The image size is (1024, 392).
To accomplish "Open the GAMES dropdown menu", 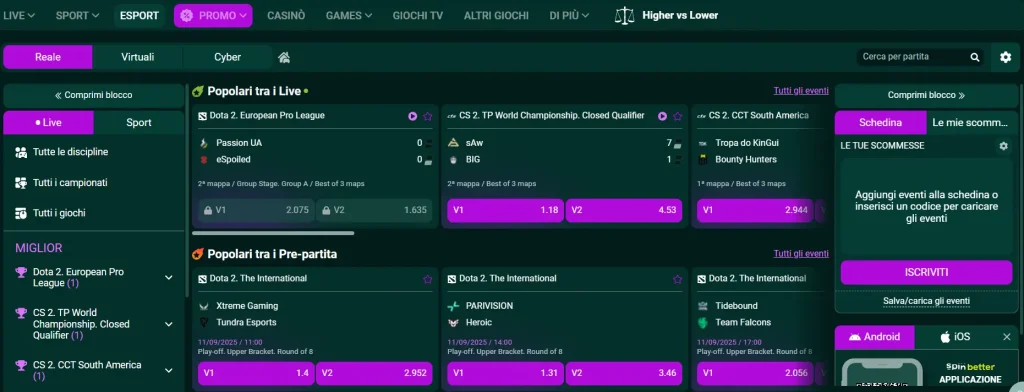I will tap(349, 16).
